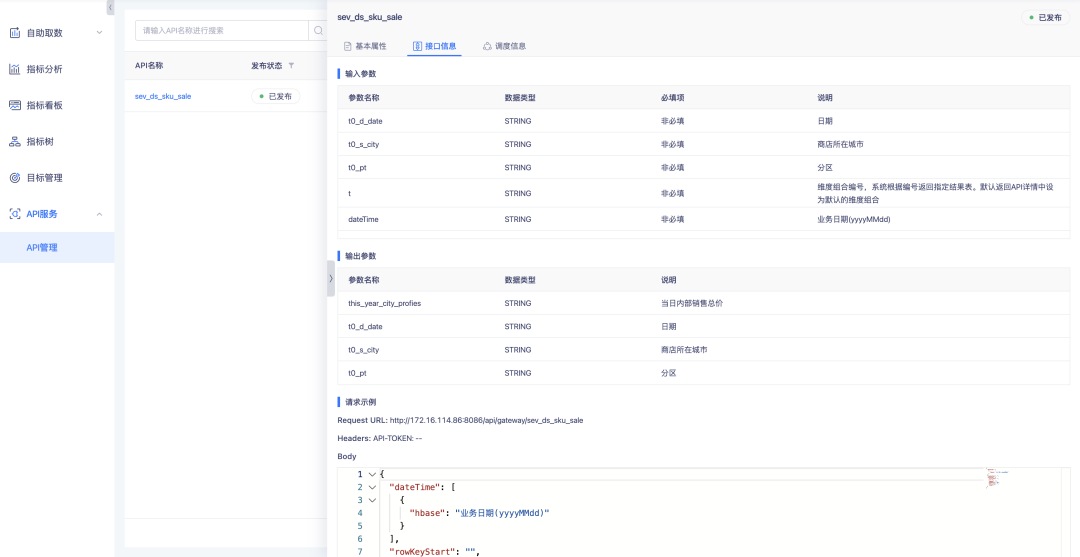Select API管理 submenu item
This screenshot has height=557, width=1080.
coord(57,247)
